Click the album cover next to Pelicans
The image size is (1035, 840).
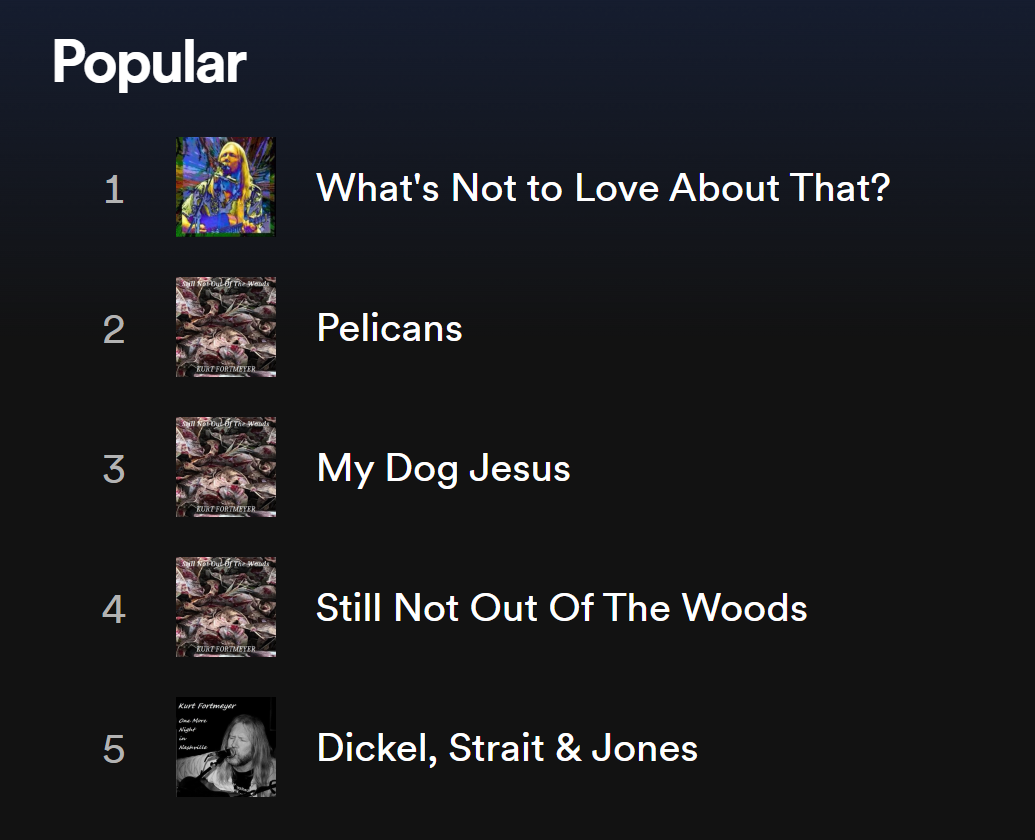(226, 327)
